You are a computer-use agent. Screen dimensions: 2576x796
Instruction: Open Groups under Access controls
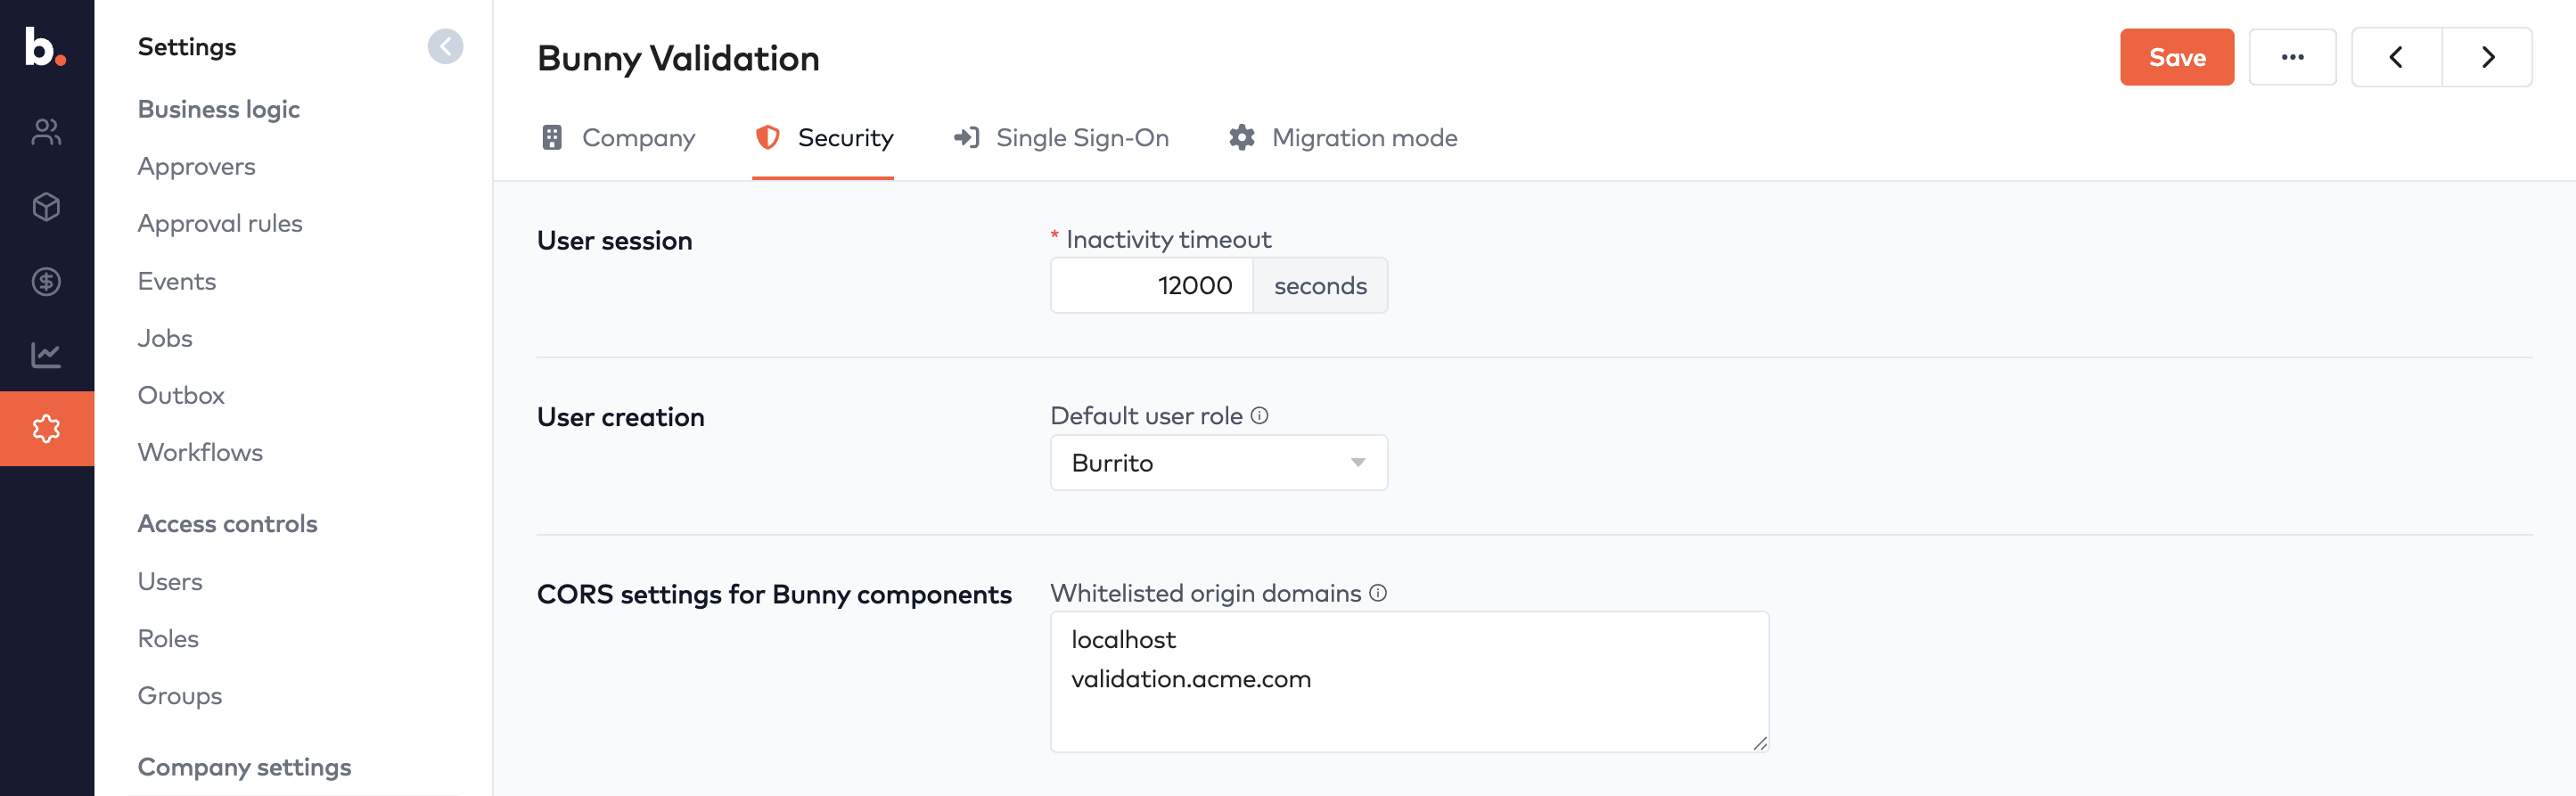coord(180,695)
